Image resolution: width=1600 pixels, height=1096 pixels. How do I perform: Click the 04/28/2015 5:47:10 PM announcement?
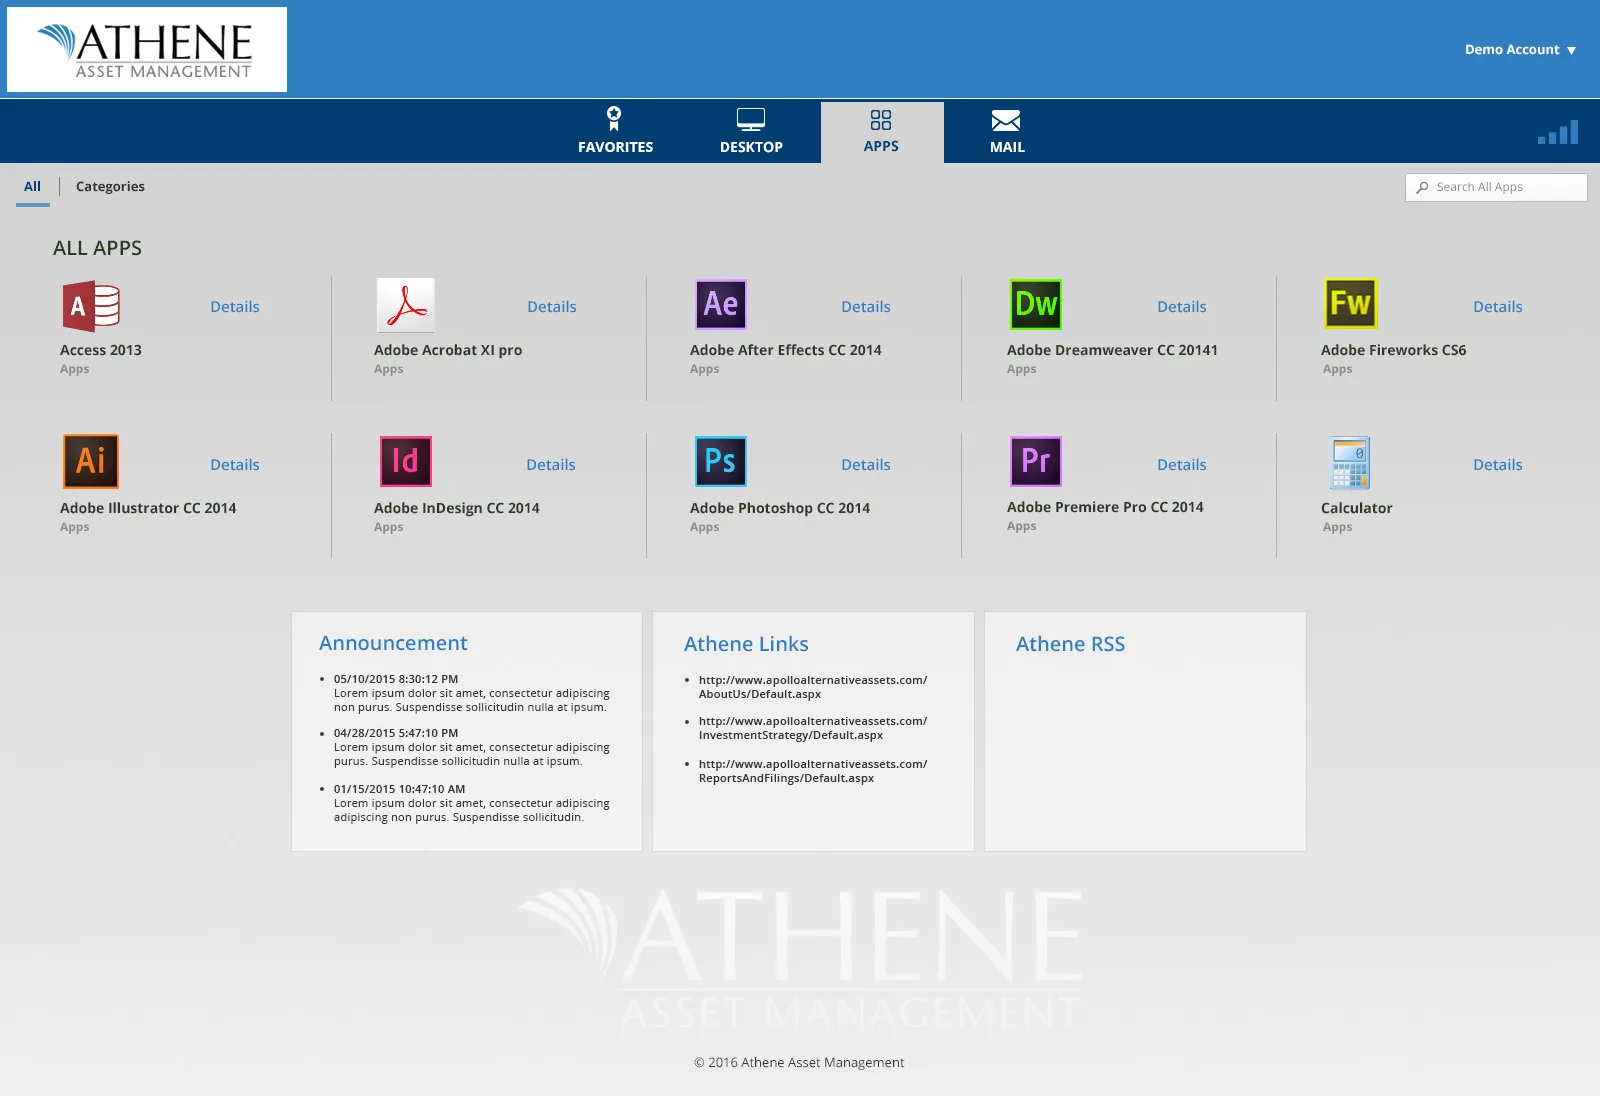pyautogui.click(x=472, y=747)
